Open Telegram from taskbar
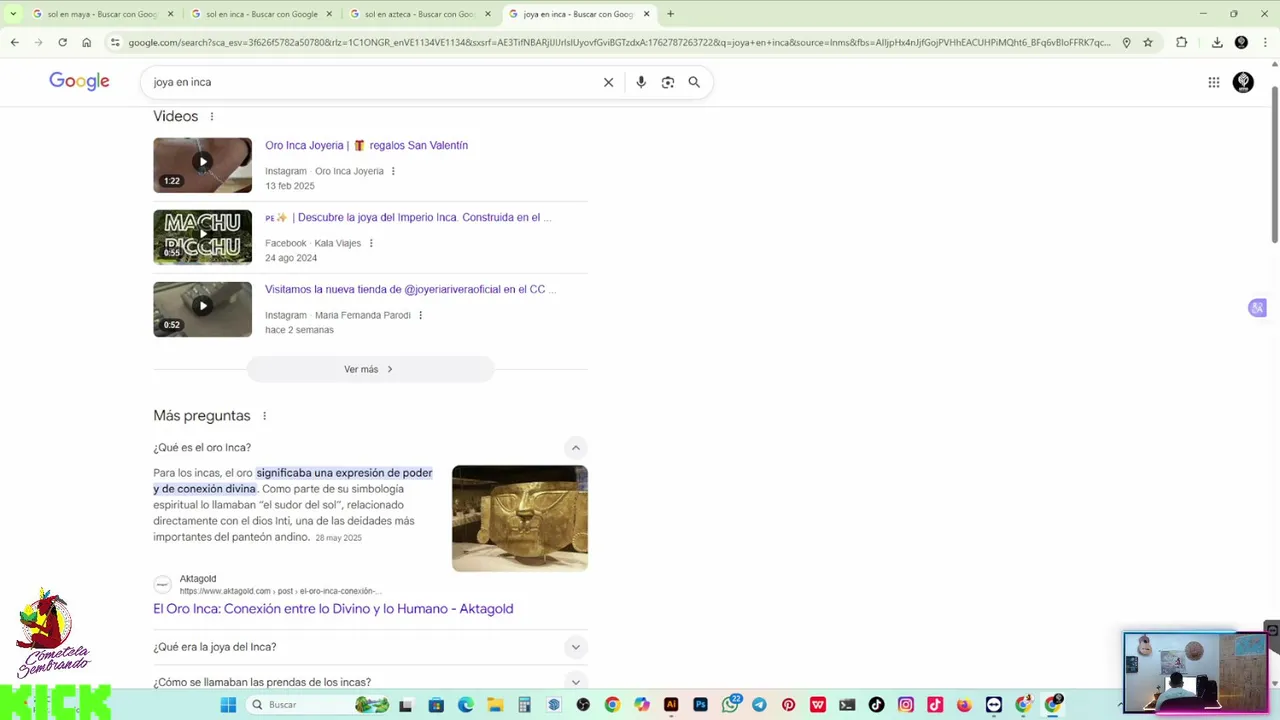Image resolution: width=1280 pixels, height=720 pixels. point(759,705)
